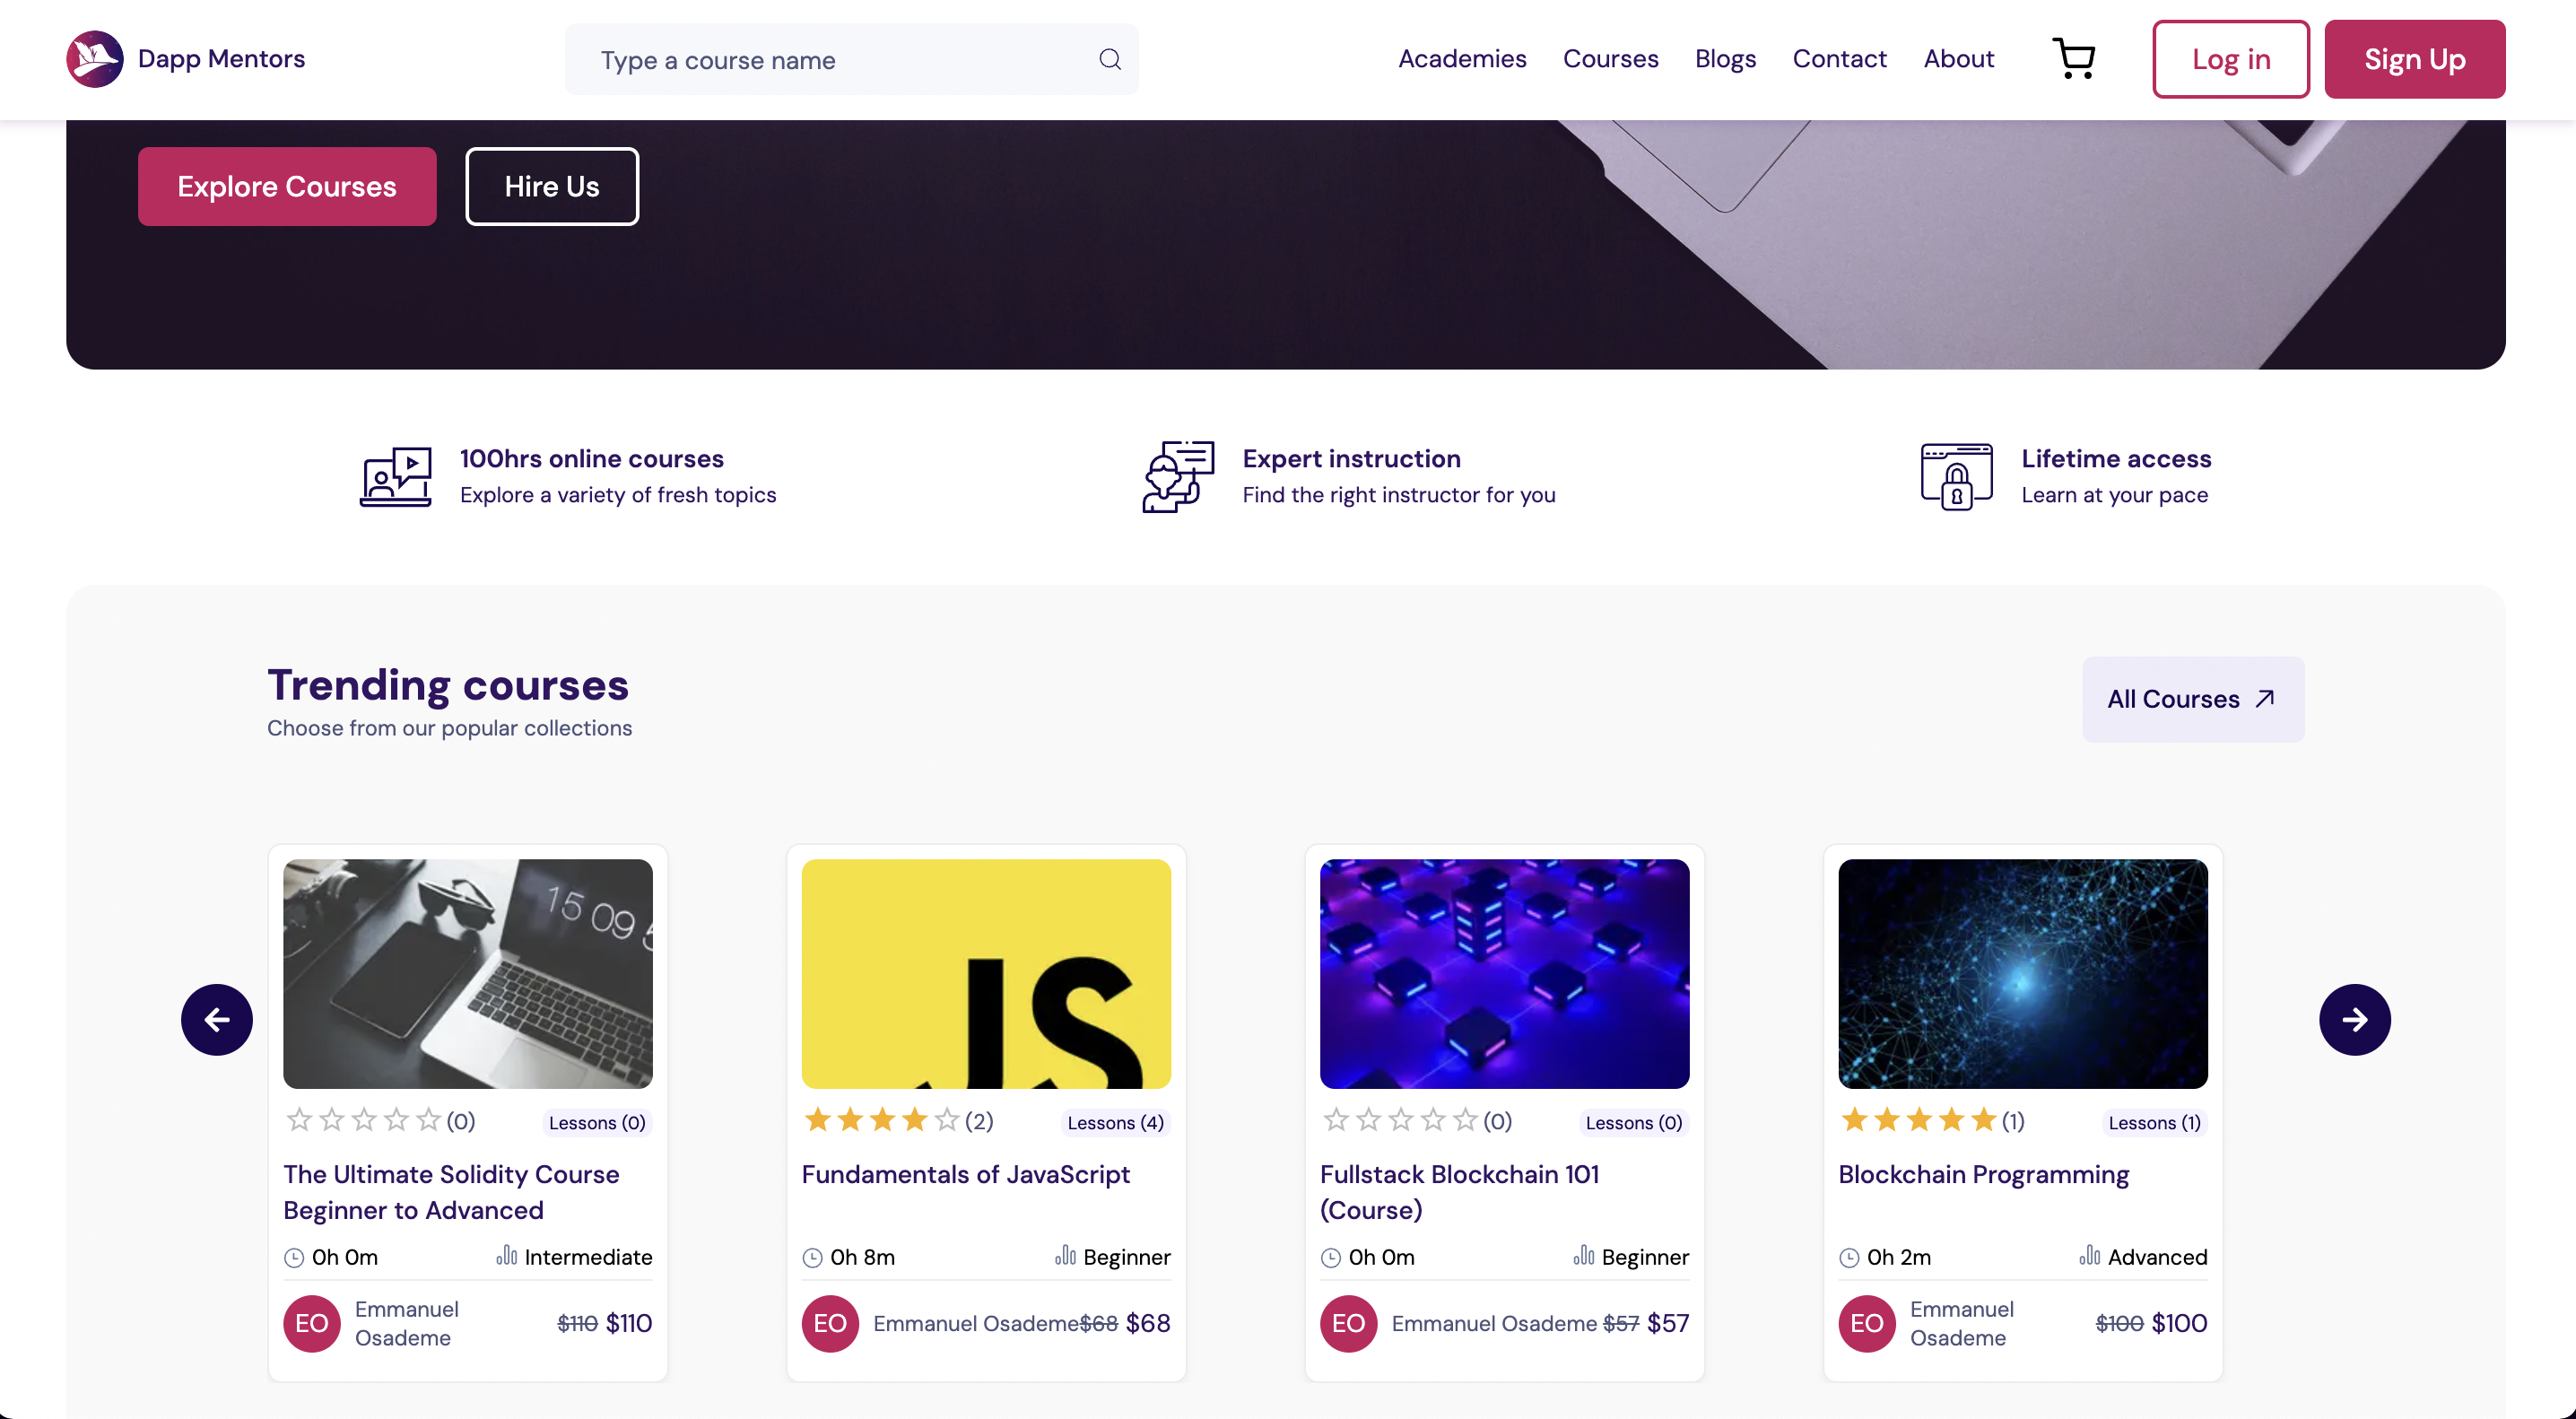The image size is (2576, 1419).
Task: Open the Academies menu item
Action: pyautogui.click(x=1461, y=59)
